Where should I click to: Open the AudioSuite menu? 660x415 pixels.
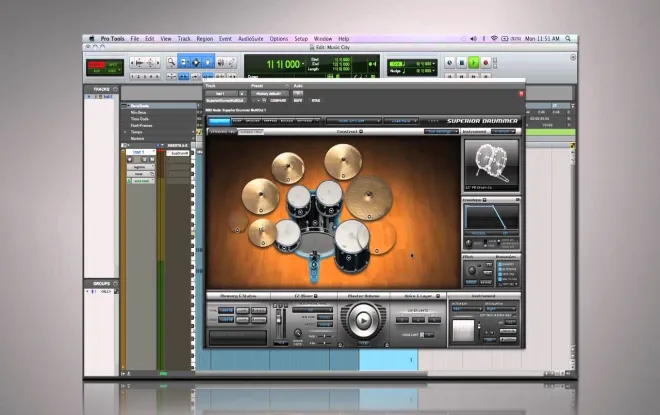(250, 38)
